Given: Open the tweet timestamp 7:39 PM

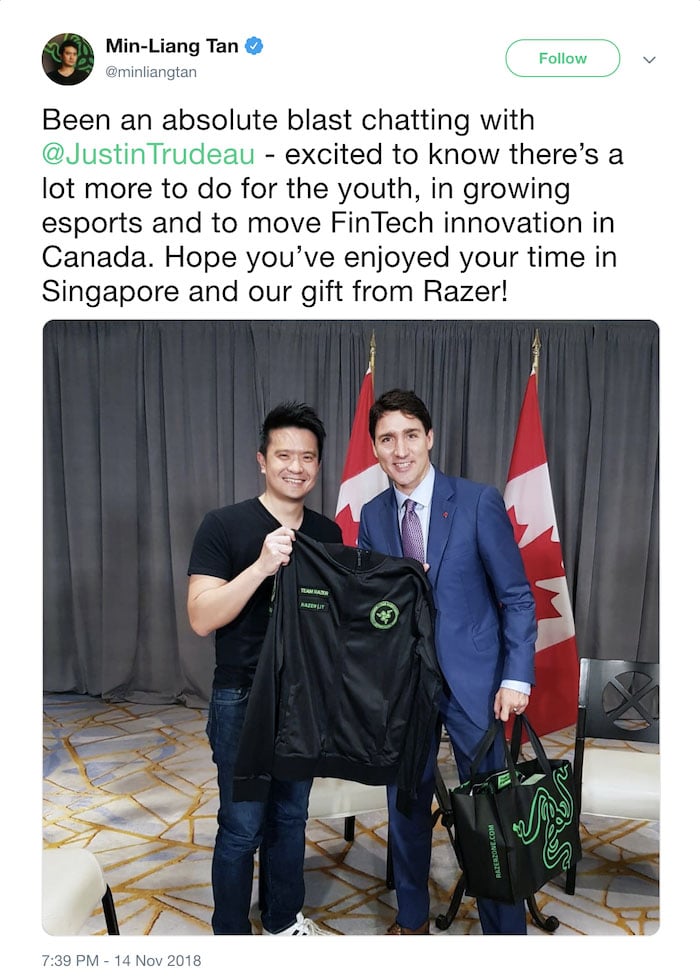Looking at the screenshot, I should click(x=70, y=960).
